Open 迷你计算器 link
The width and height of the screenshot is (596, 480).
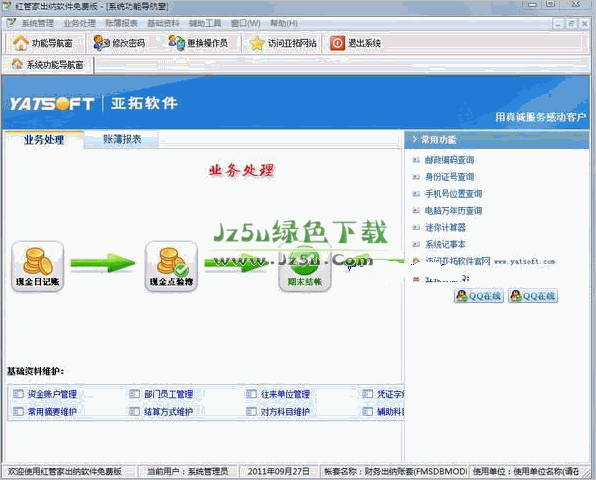(445, 227)
